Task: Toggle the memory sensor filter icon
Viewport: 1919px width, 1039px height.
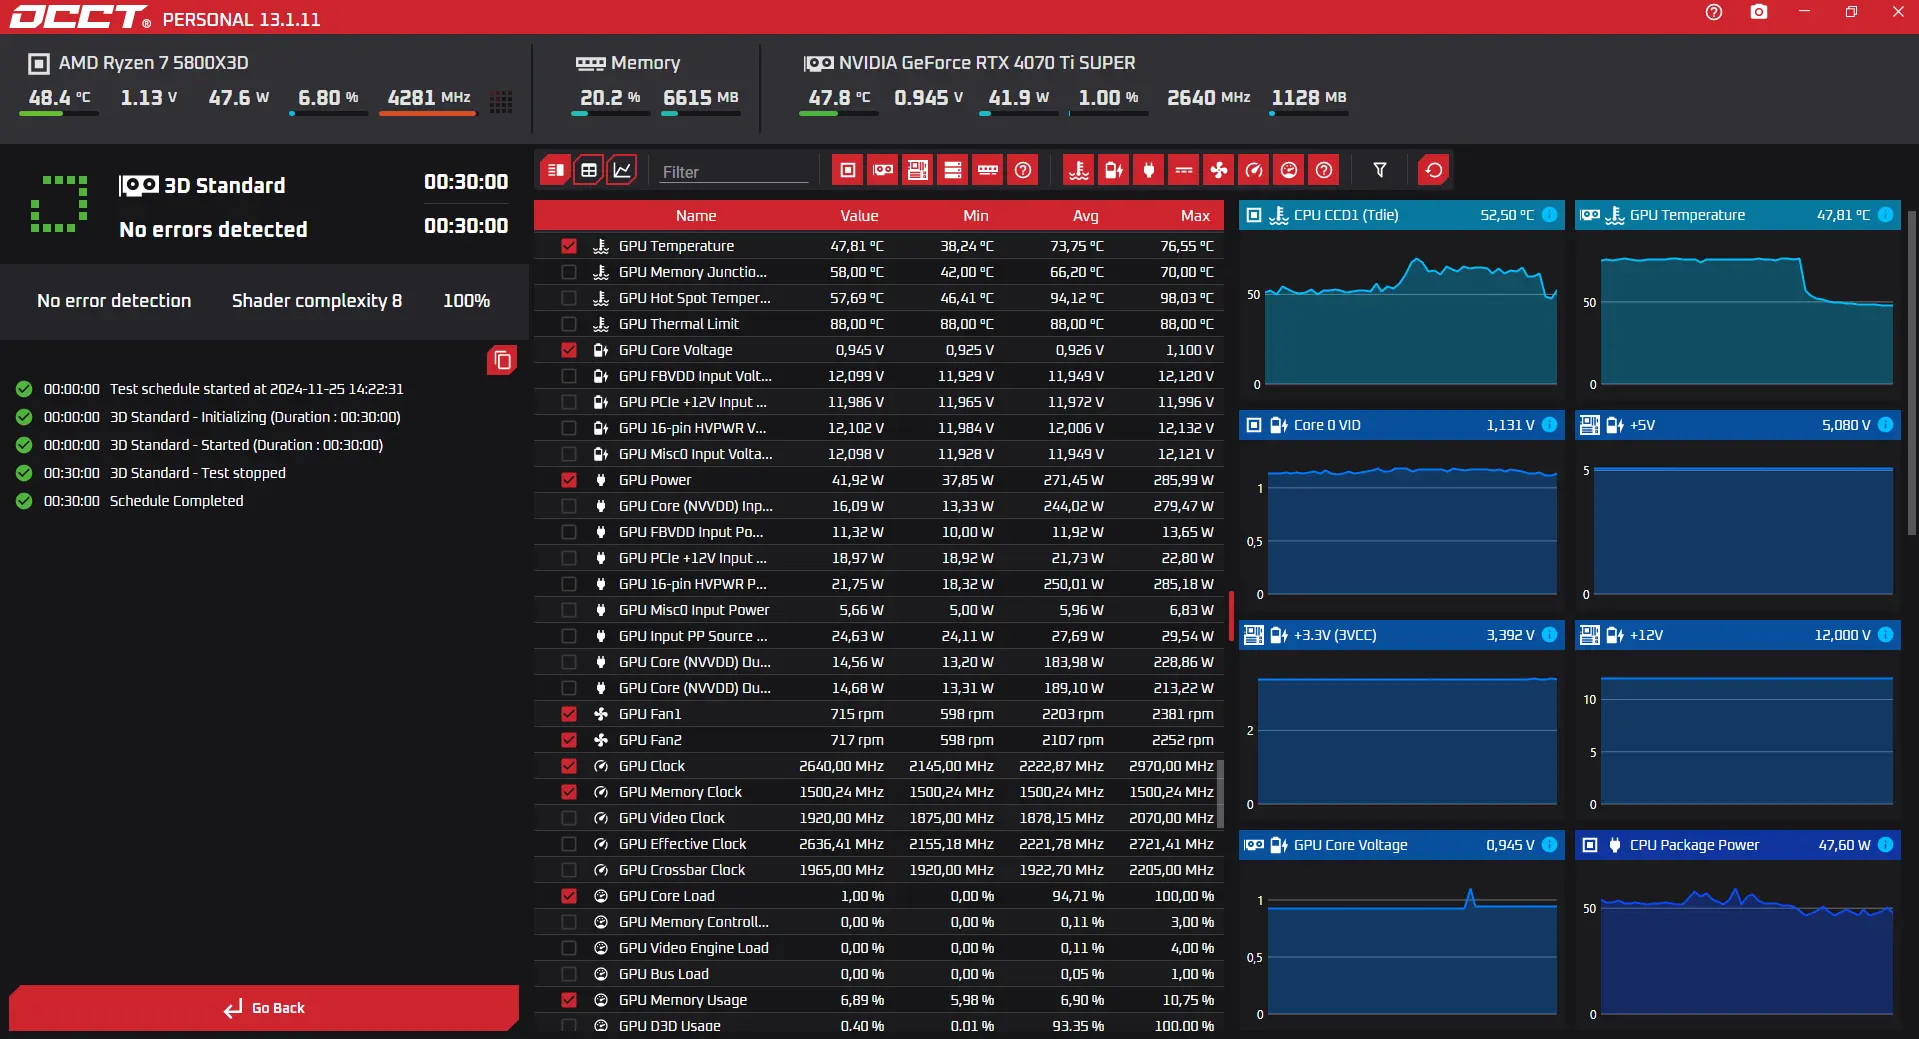Action: pyautogui.click(x=988, y=170)
